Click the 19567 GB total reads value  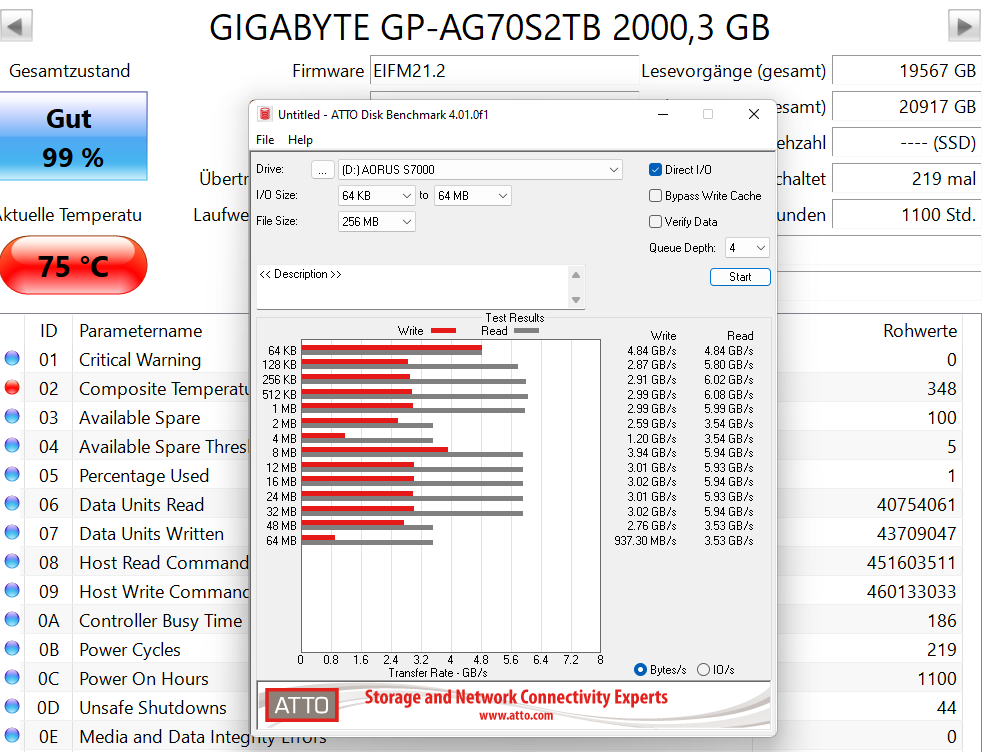tap(907, 70)
